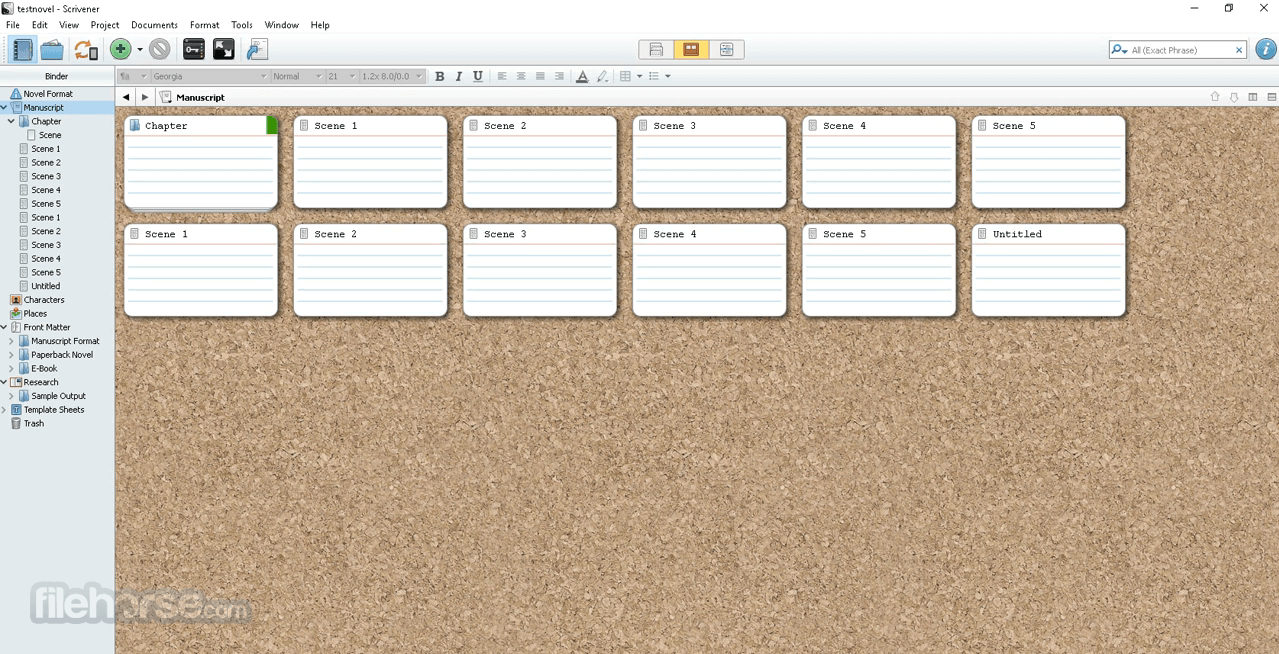Open the paragraph style preset dropdown
This screenshot has width=1279, height=654.
133,76
